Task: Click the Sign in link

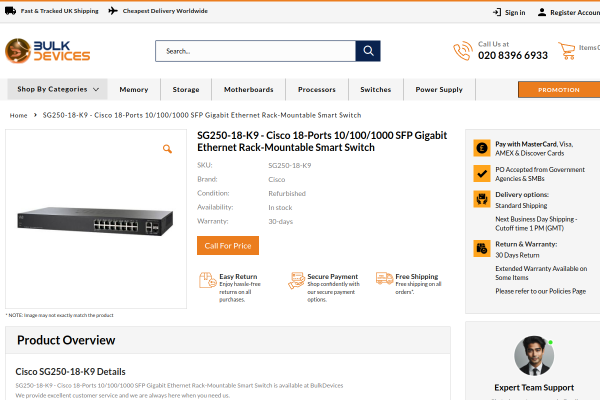Action: pos(515,13)
